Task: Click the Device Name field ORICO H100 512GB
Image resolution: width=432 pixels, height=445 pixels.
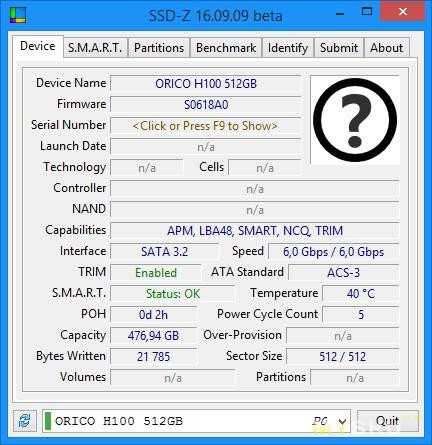Action: pos(205,83)
